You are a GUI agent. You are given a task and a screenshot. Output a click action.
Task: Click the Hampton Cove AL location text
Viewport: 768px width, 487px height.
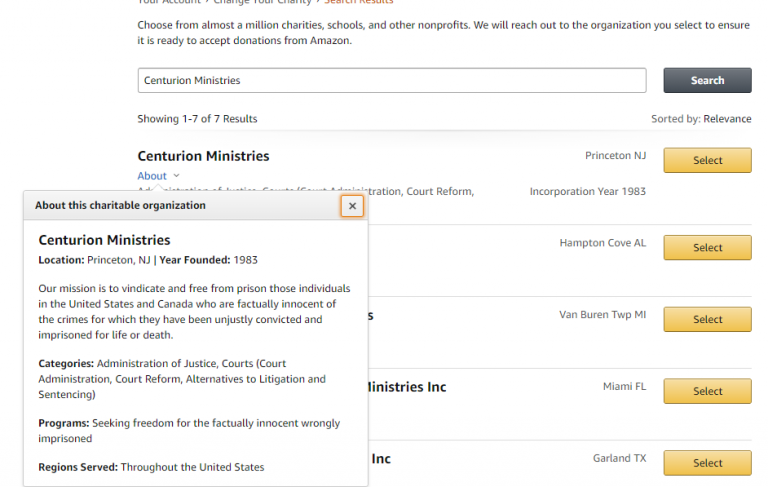(602, 243)
